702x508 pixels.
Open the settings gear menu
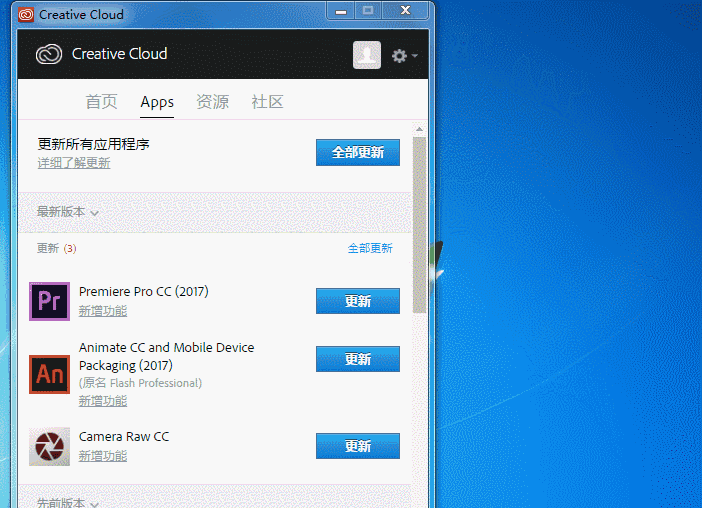click(x=404, y=55)
